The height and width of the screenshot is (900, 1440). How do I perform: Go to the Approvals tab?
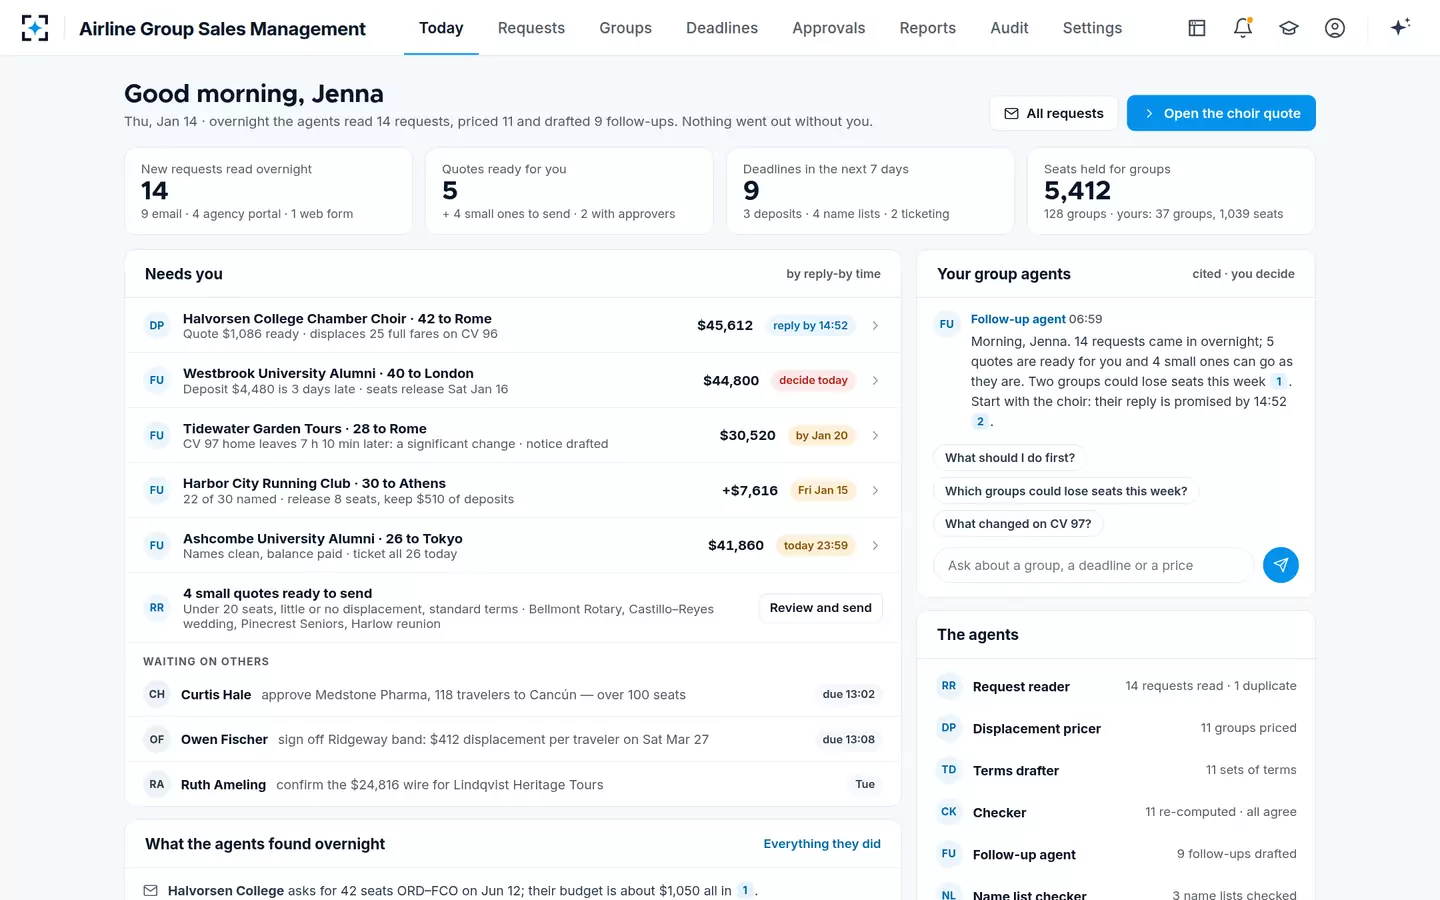click(x=828, y=28)
